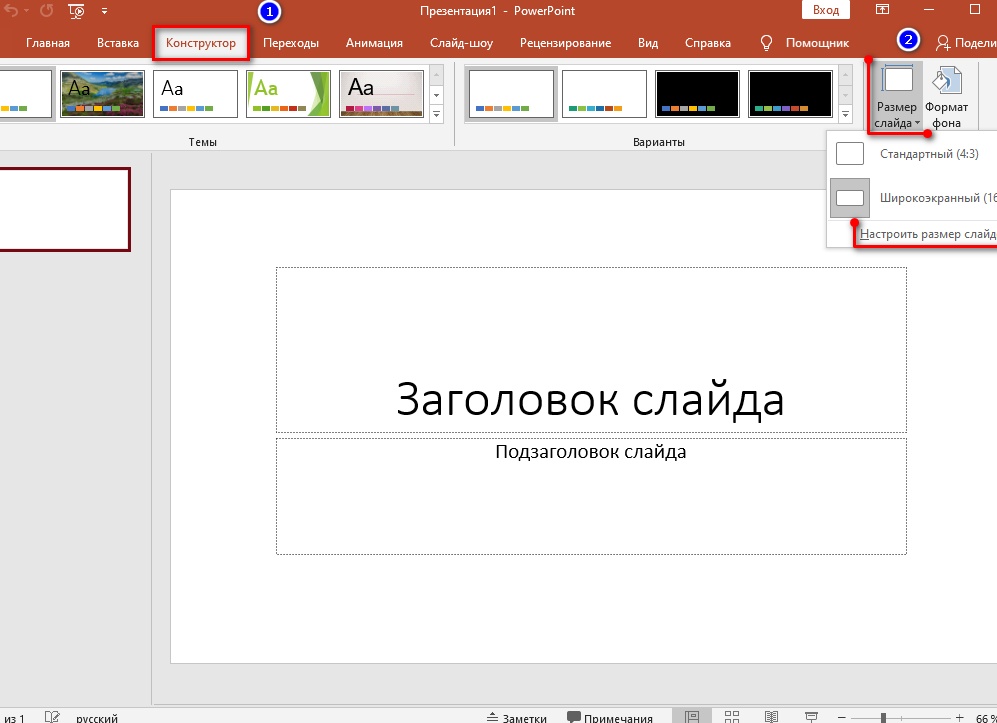Click the Undo arrow in the title bar
This screenshot has width=997, height=723.
(11, 11)
